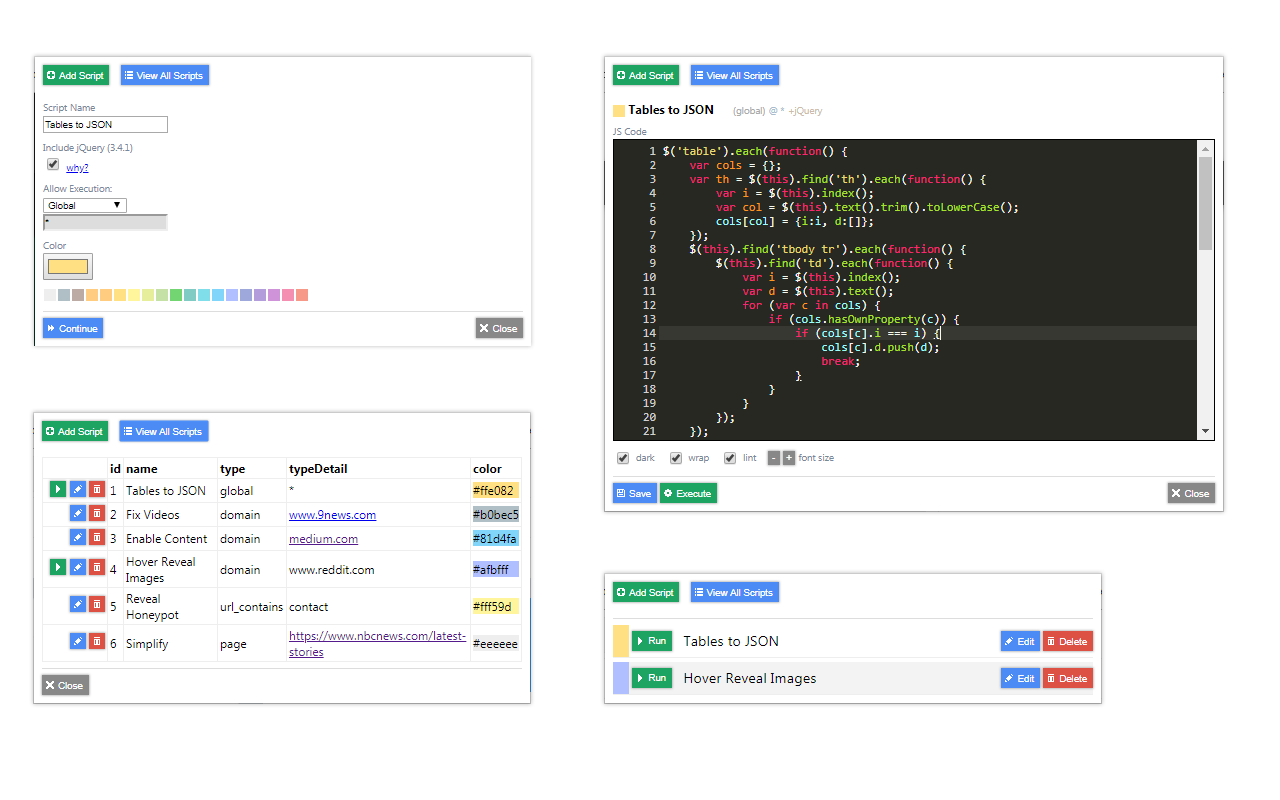Image resolution: width=1280 pixels, height=800 pixels.
Task: Click Add Script above the scripts table
Action: tap(75, 431)
